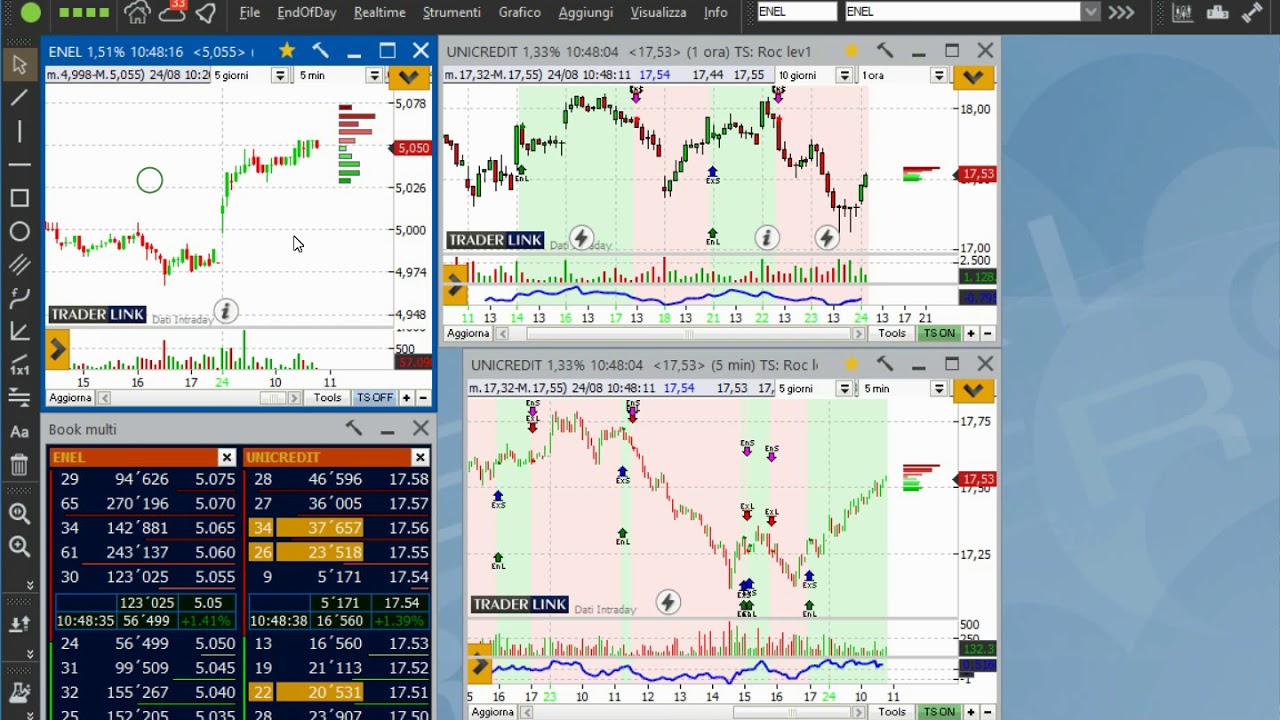
Task: Click the zoom out magnifier icon
Action: point(19,547)
